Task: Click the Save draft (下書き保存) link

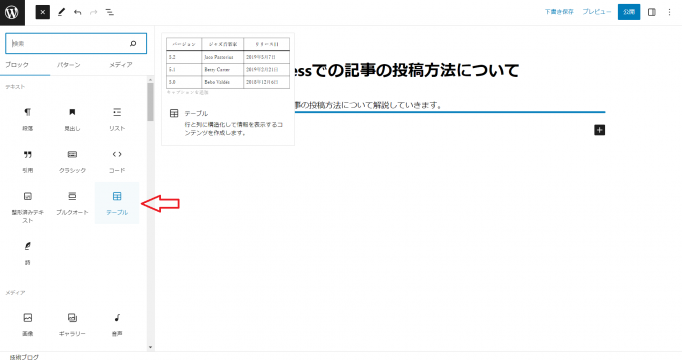Action: tap(559, 12)
